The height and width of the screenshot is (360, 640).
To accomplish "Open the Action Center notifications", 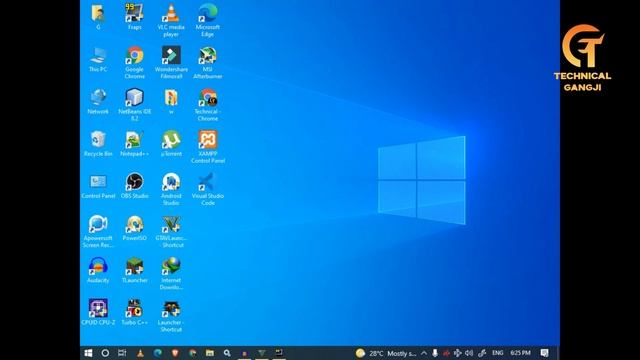I will click(544, 353).
